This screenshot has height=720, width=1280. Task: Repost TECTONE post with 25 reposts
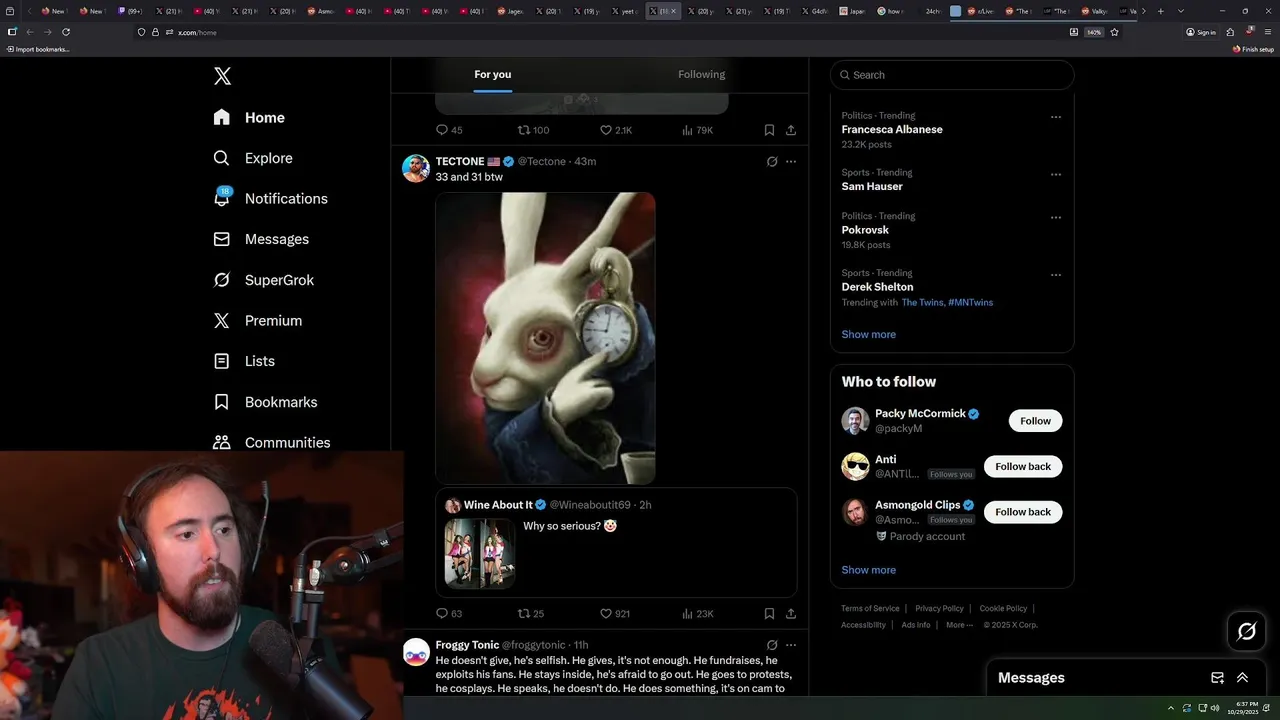pos(531,614)
